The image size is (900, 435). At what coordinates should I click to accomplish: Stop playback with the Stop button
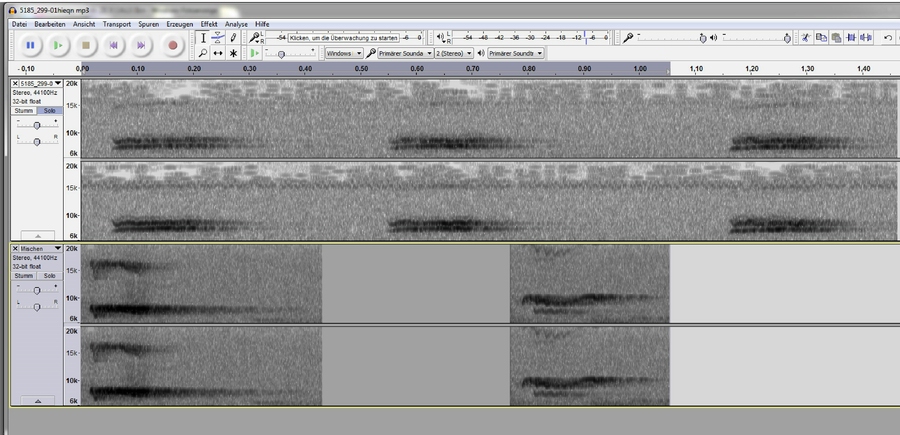point(86,45)
